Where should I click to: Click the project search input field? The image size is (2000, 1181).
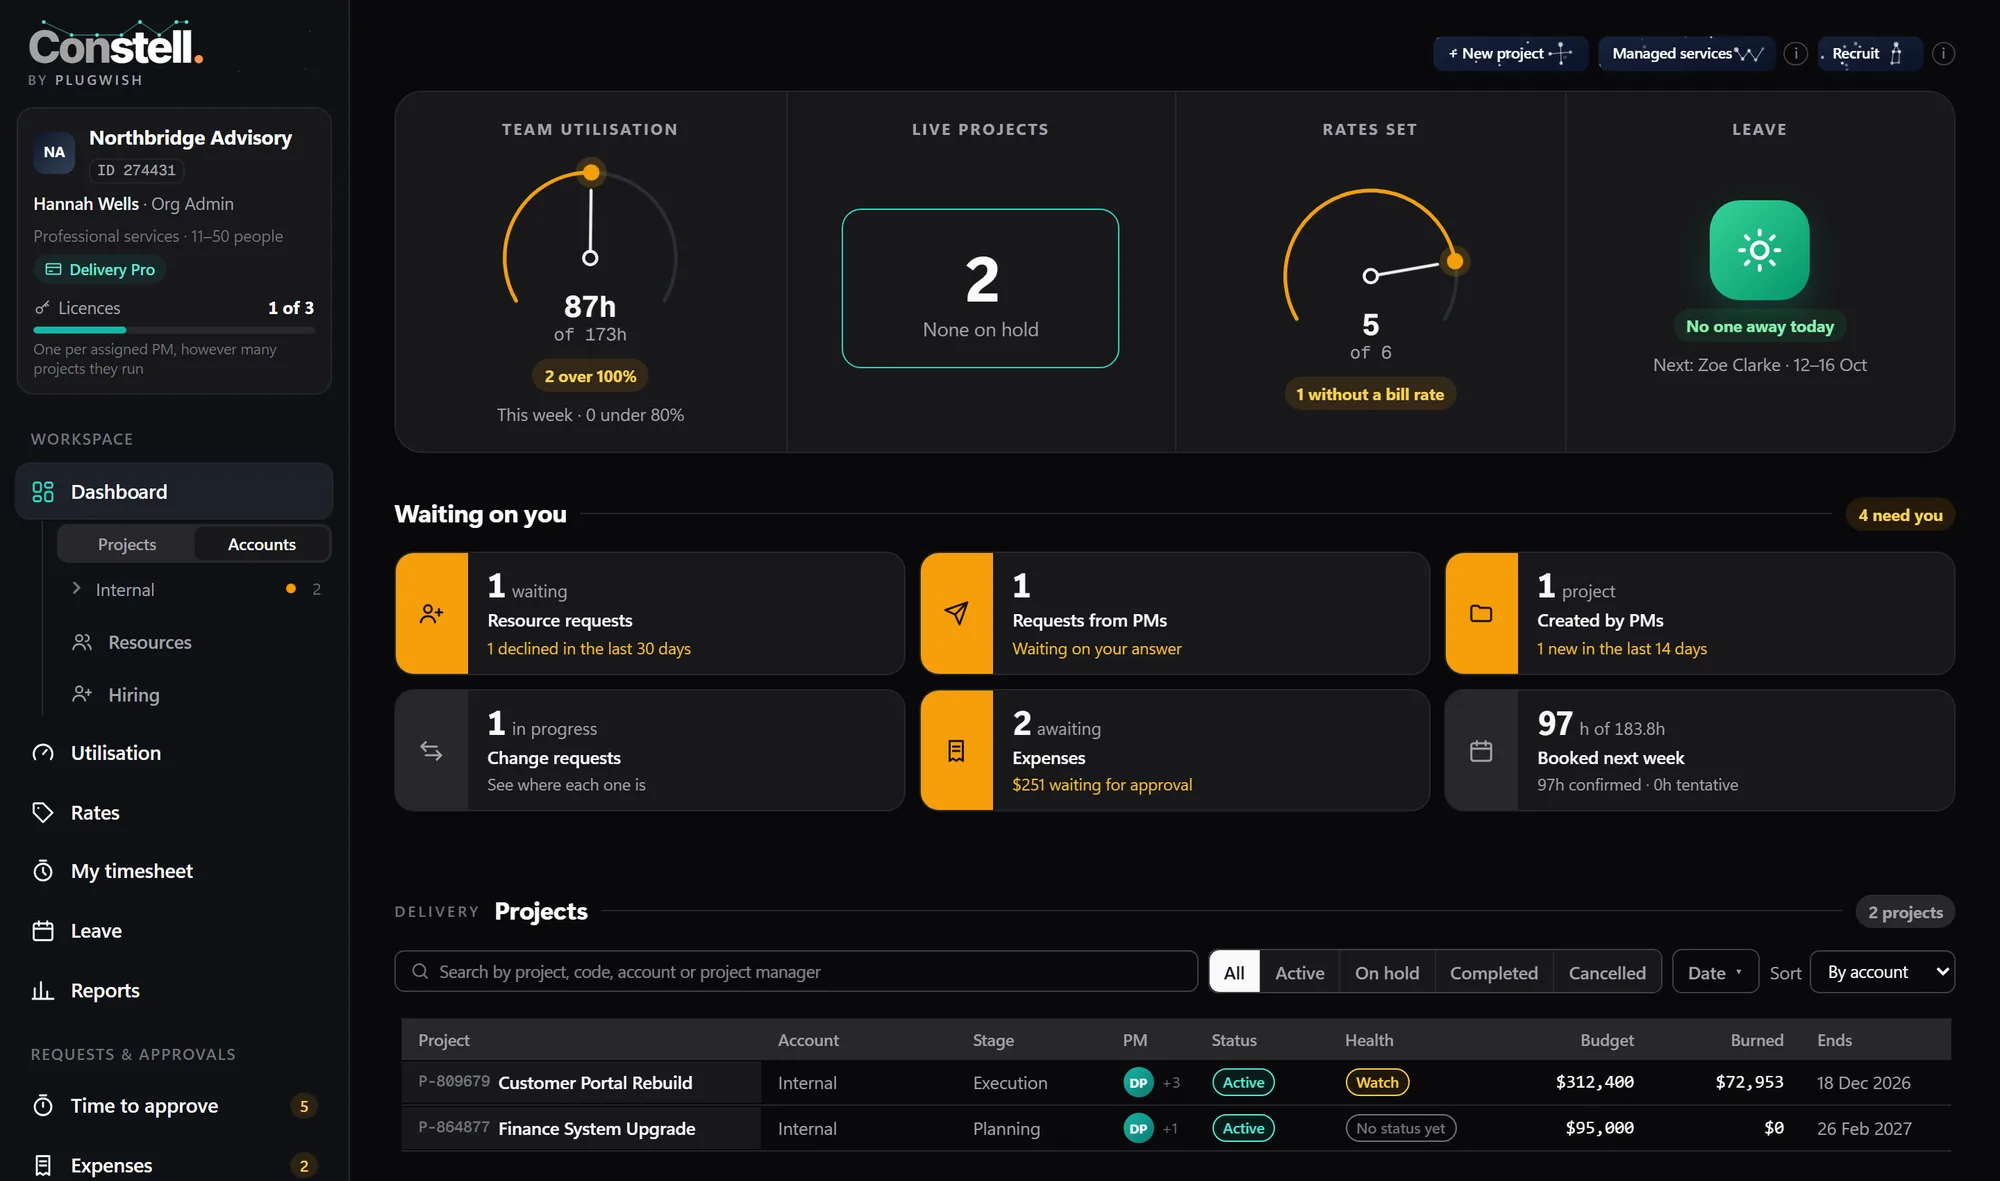coord(796,972)
